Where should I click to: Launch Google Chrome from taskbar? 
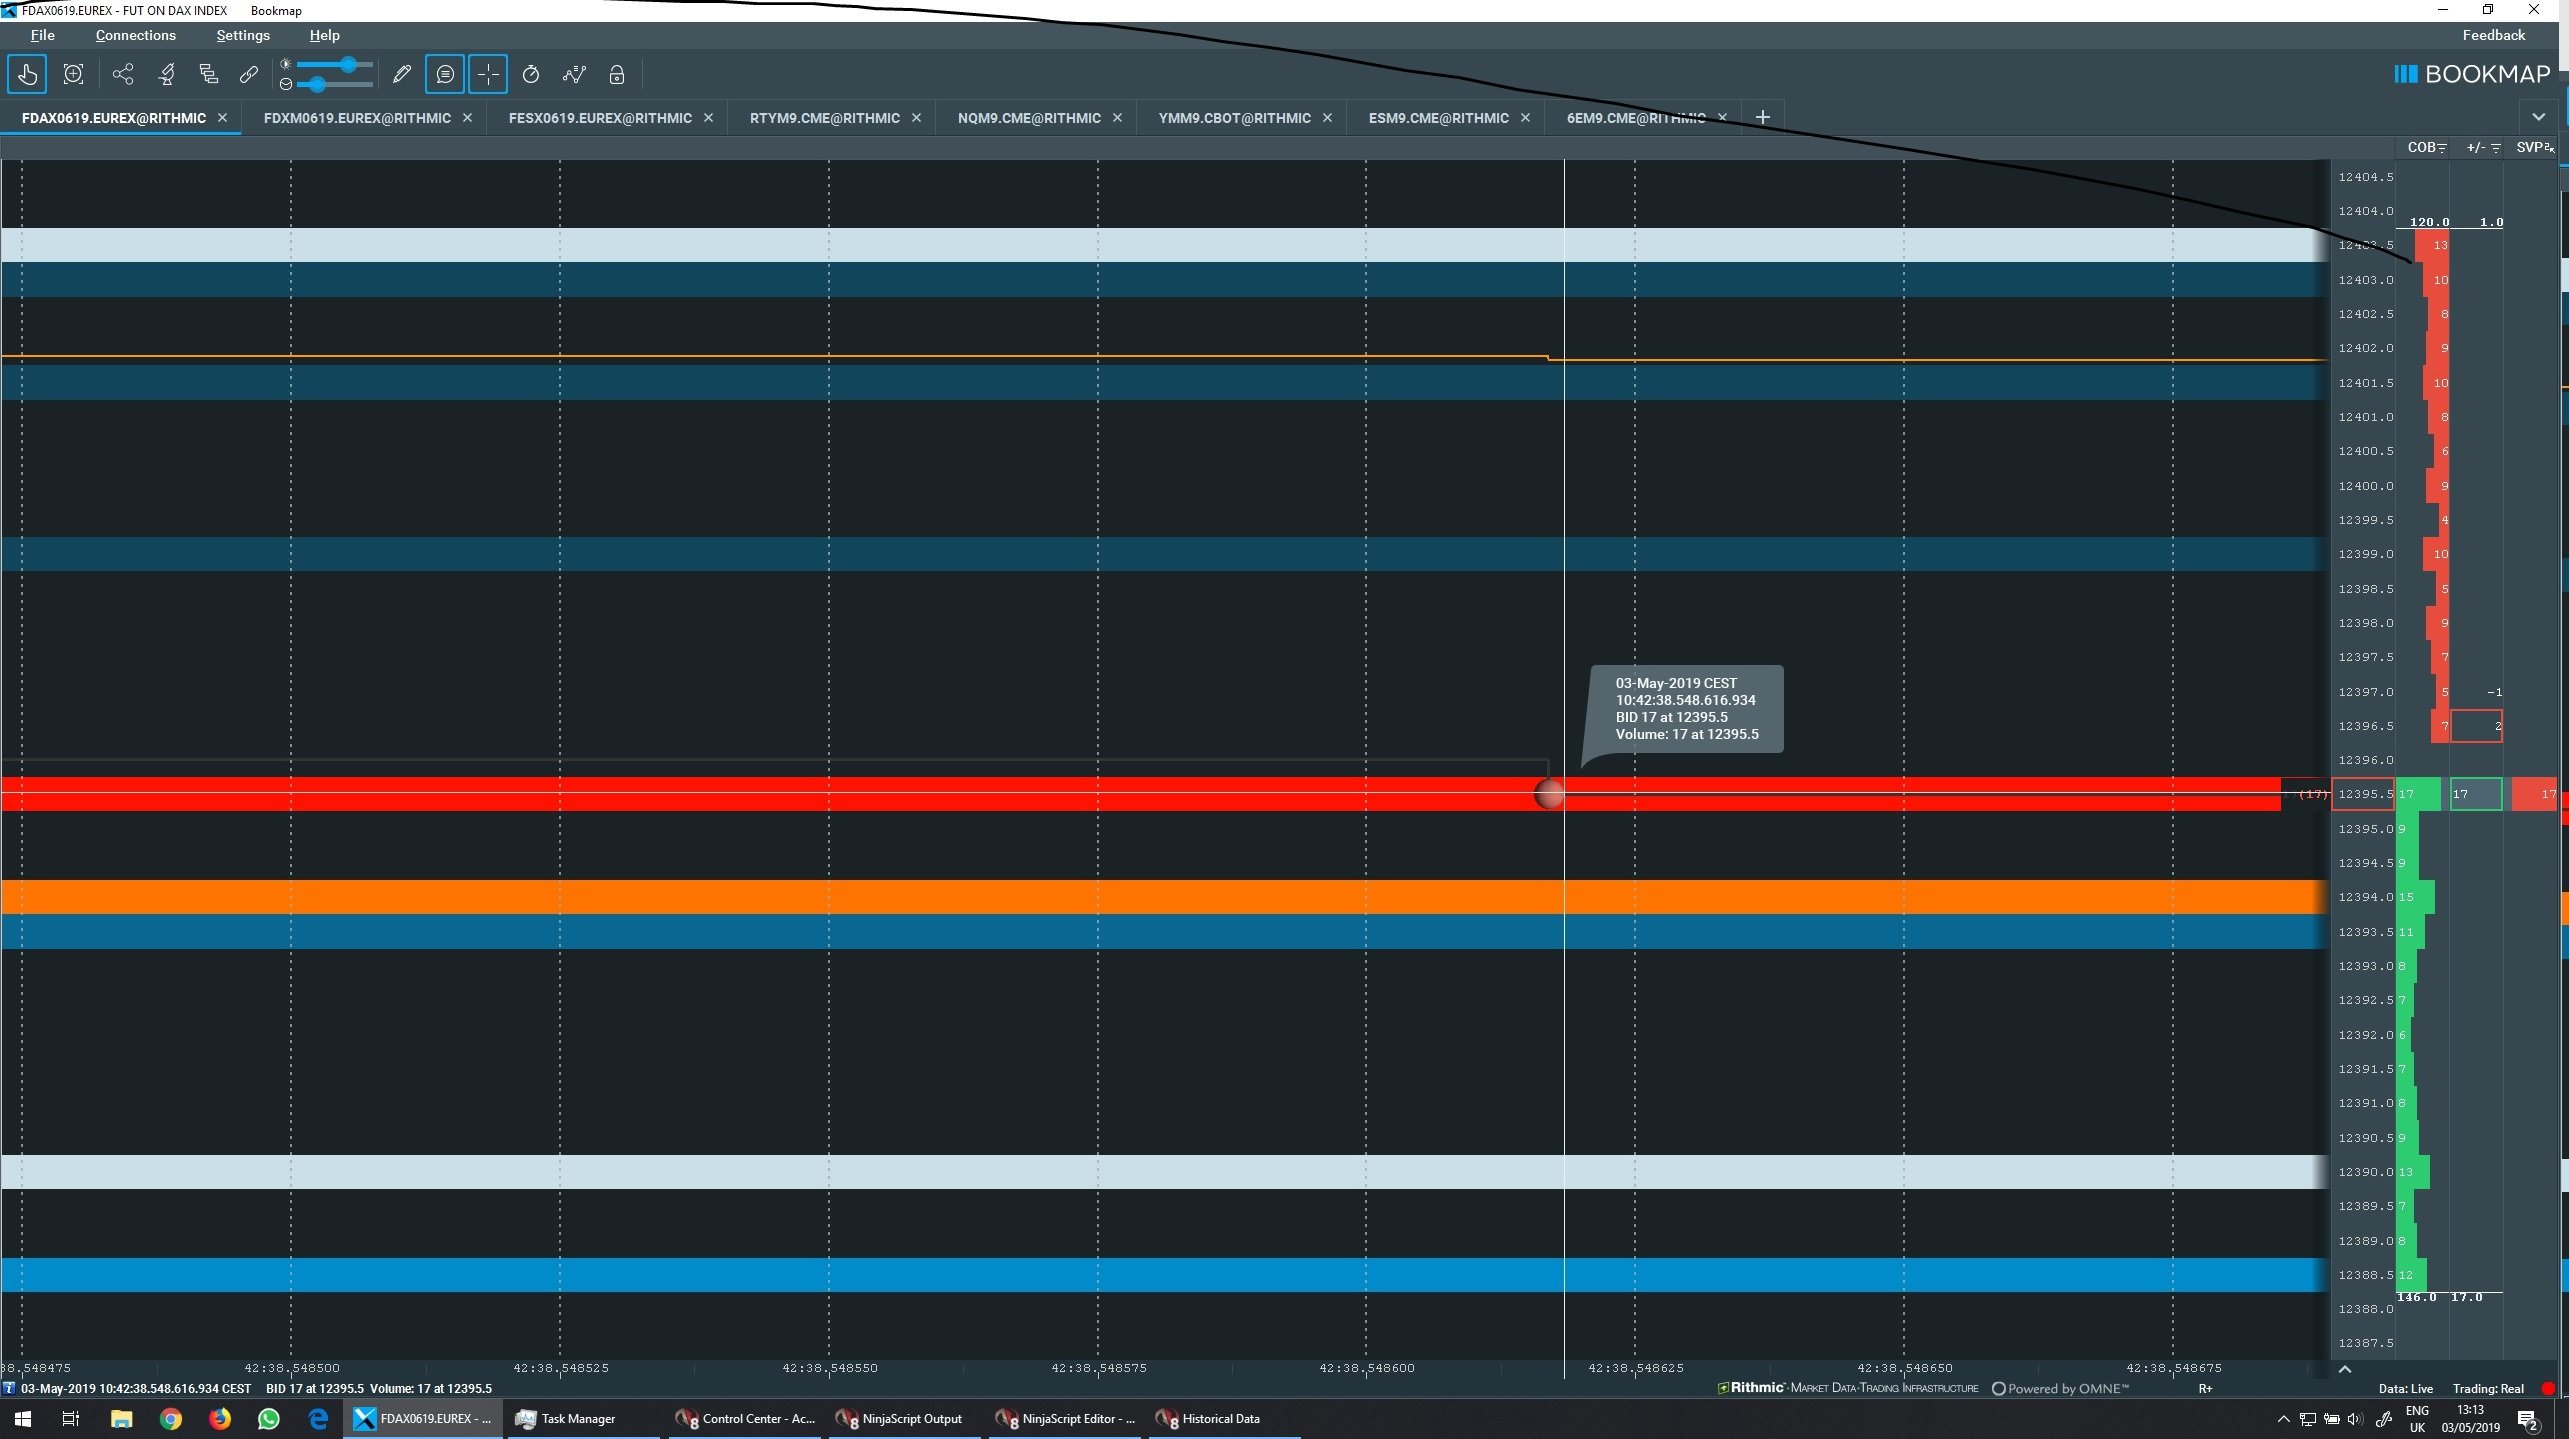pos(171,1419)
